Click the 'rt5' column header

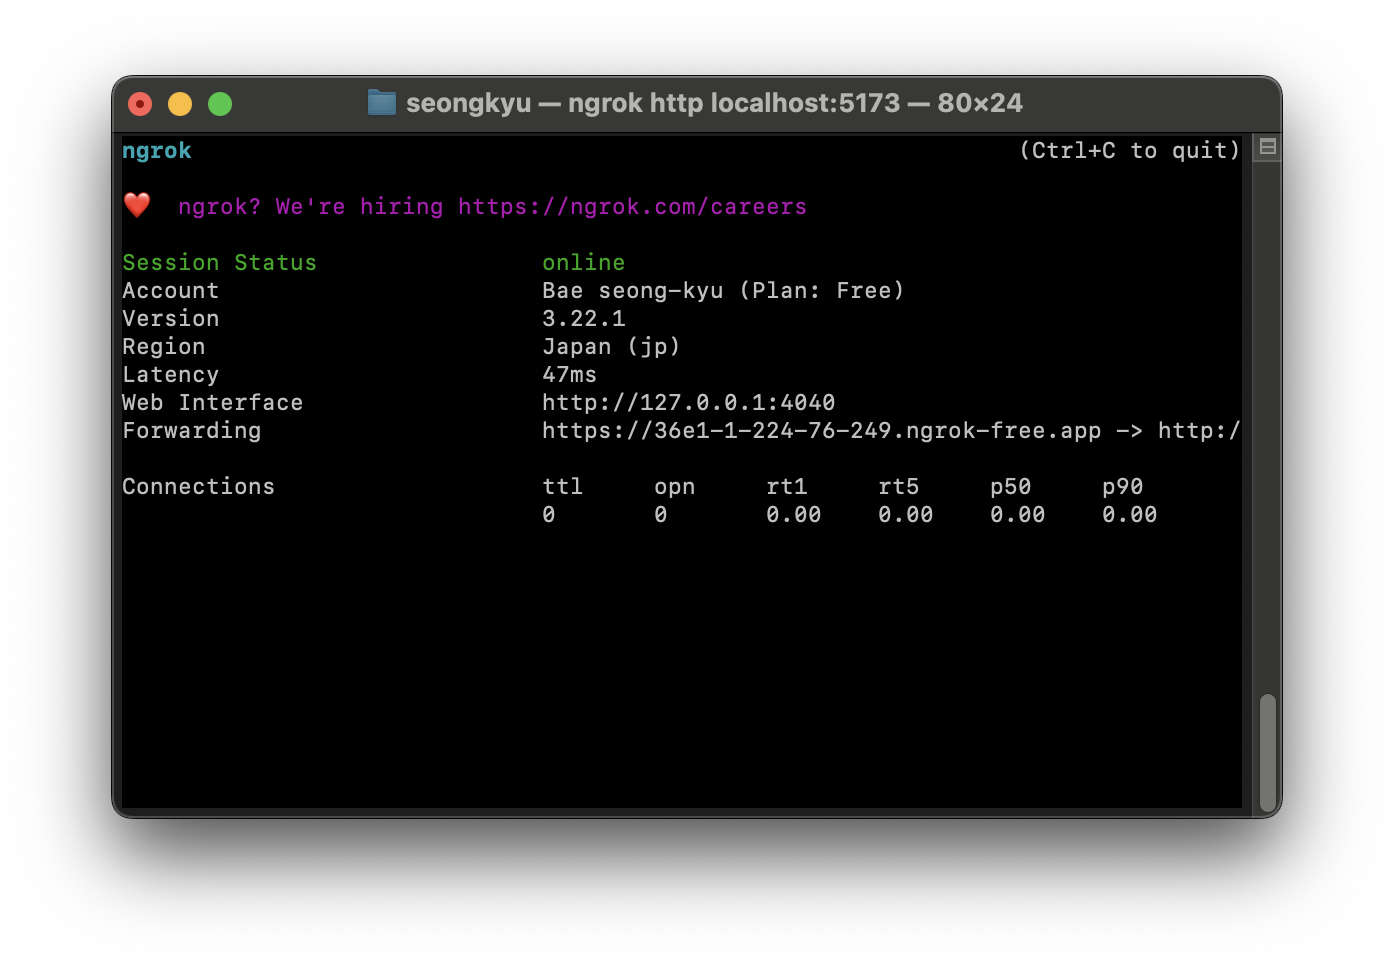tap(898, 487)
